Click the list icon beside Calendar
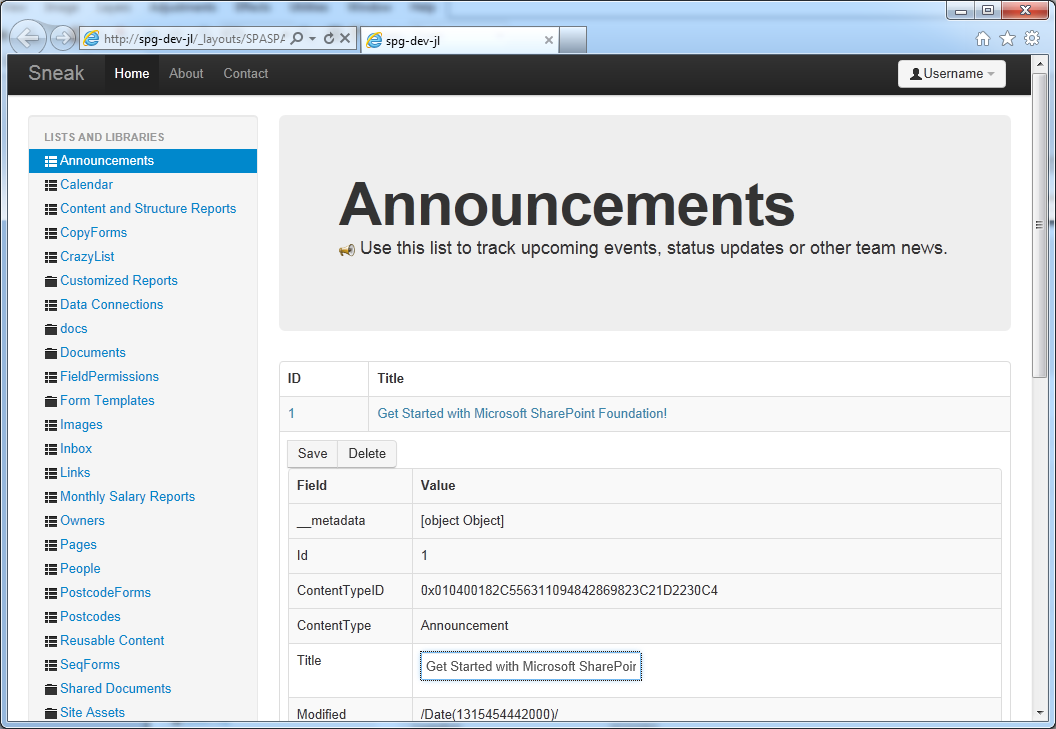This screenshot has width=1056, height=729. click(x=51, y=185)
